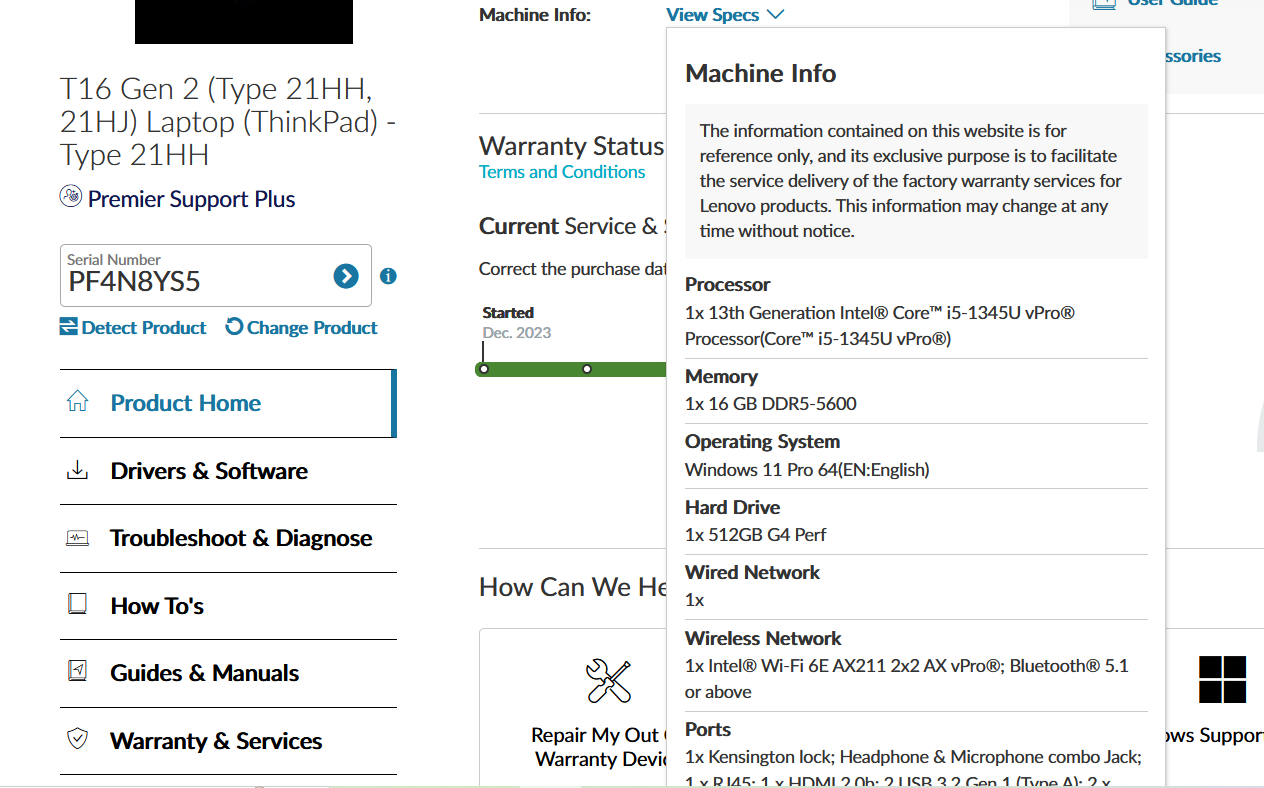Select the Change Product link text
The height and width of the screenshot is (788, 1264).
pyautogui.click(x=312, y=327)
